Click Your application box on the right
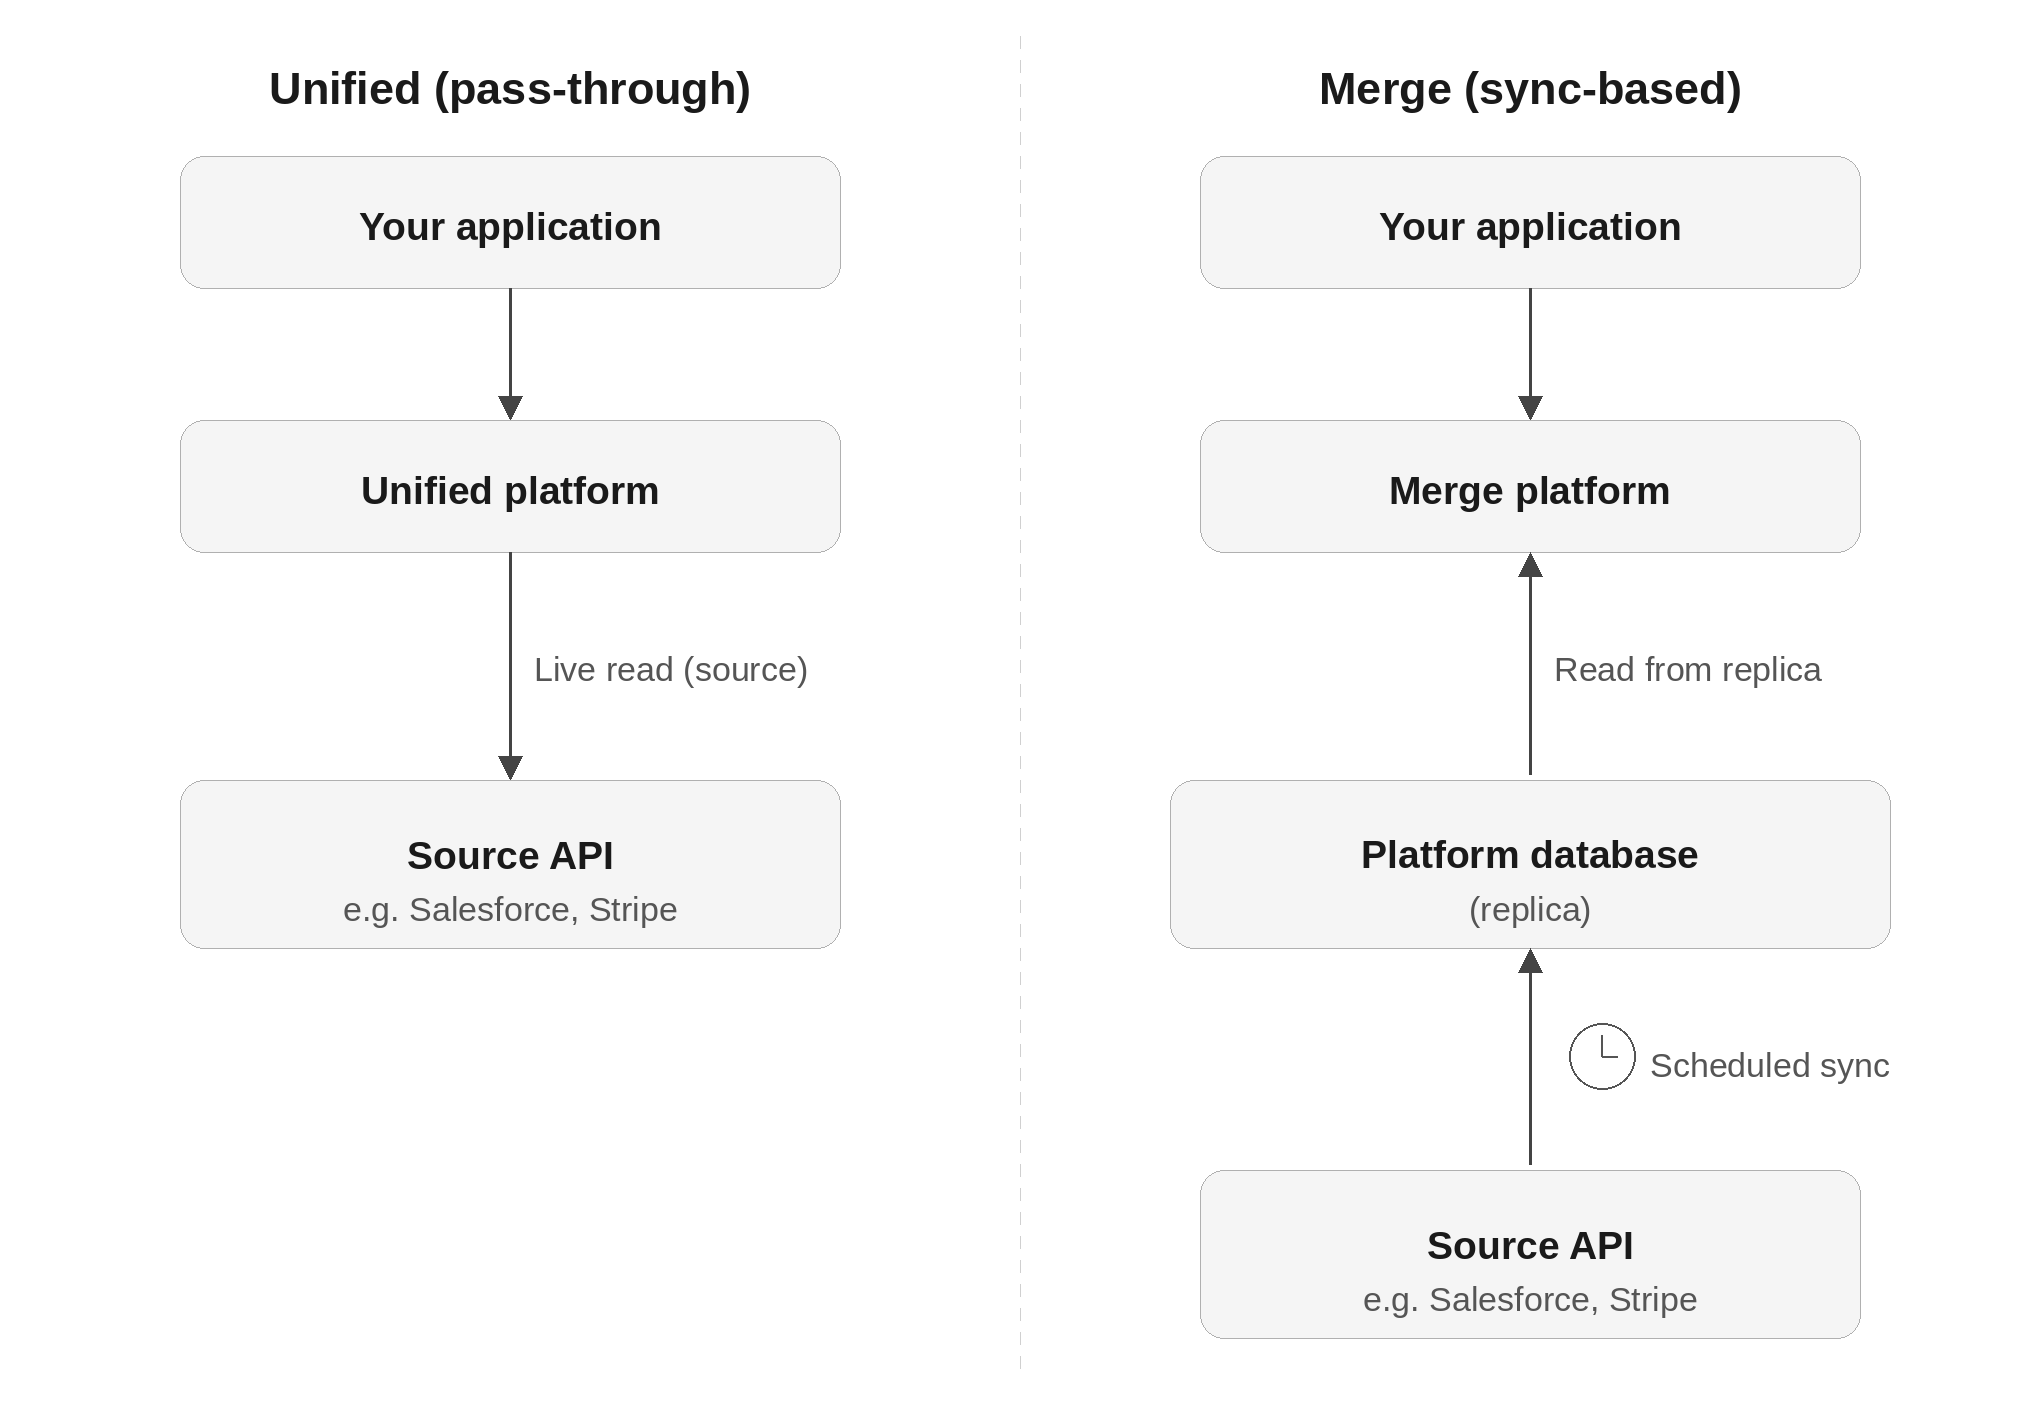 tap(1529, 223)
